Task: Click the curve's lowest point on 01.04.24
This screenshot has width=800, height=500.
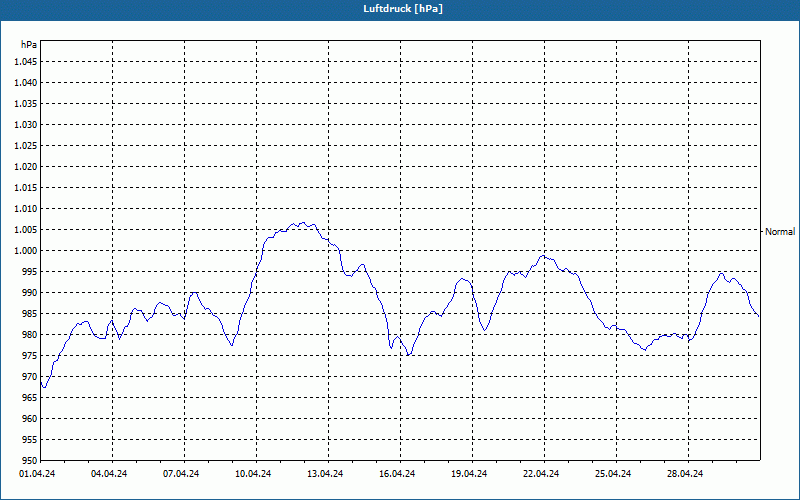Action: pyautogui.click(x=44, y=387)
